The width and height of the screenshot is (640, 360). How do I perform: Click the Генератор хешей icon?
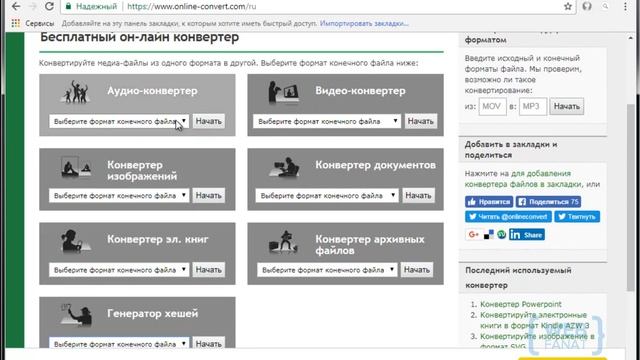point(76,315)
